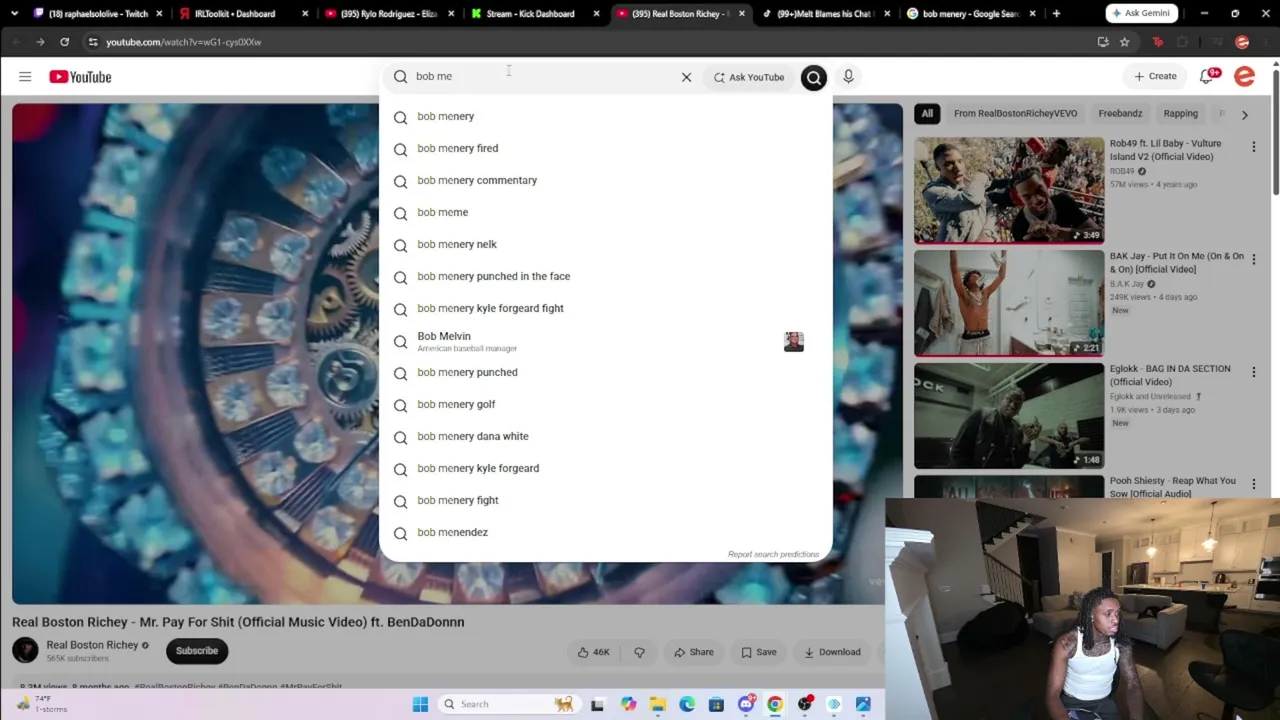The image size is (1280, 720).
Task: Switch to the bob menery Google Search tab
Action: [x=972, y=14]
